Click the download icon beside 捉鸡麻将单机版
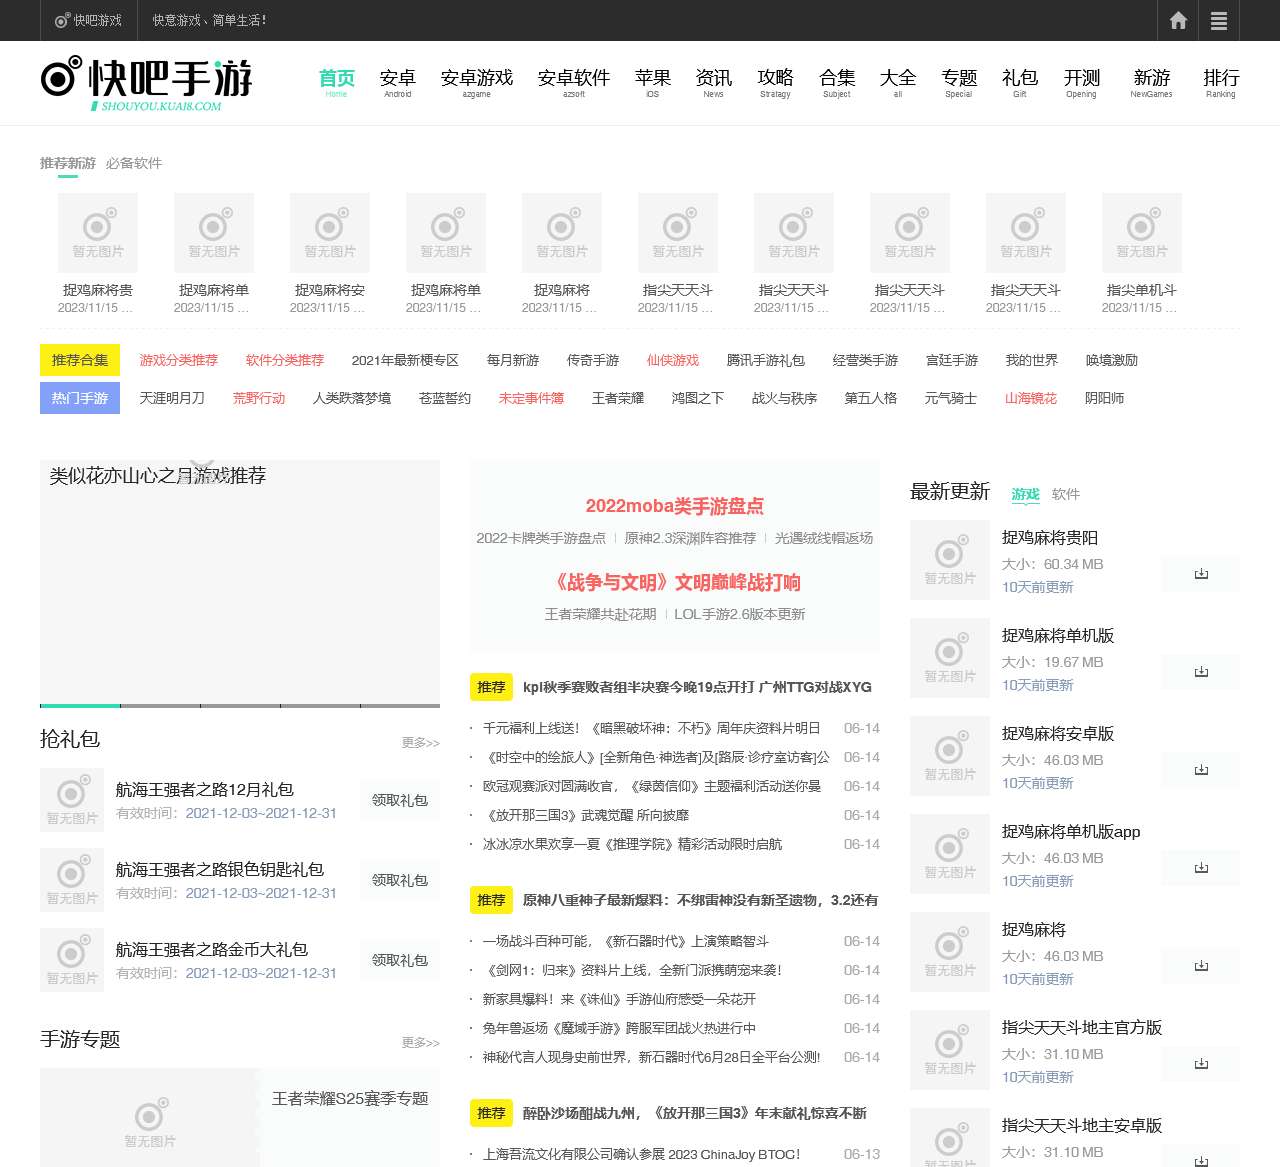 click(1200, 672)
